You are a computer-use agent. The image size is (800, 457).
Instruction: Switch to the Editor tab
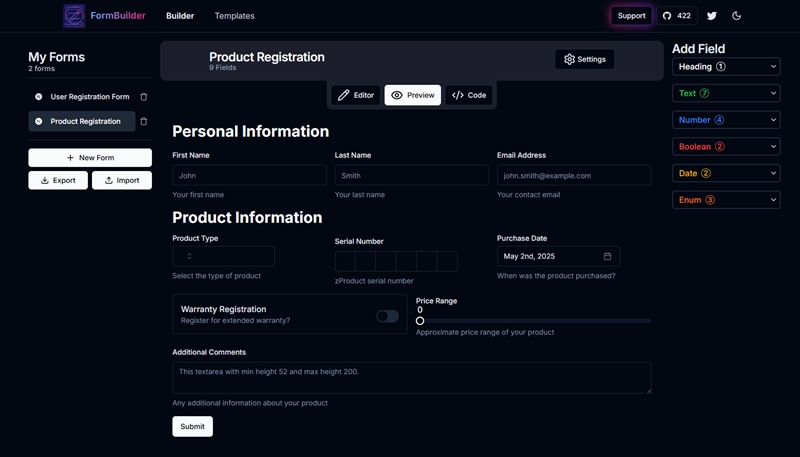click(356, 95)
